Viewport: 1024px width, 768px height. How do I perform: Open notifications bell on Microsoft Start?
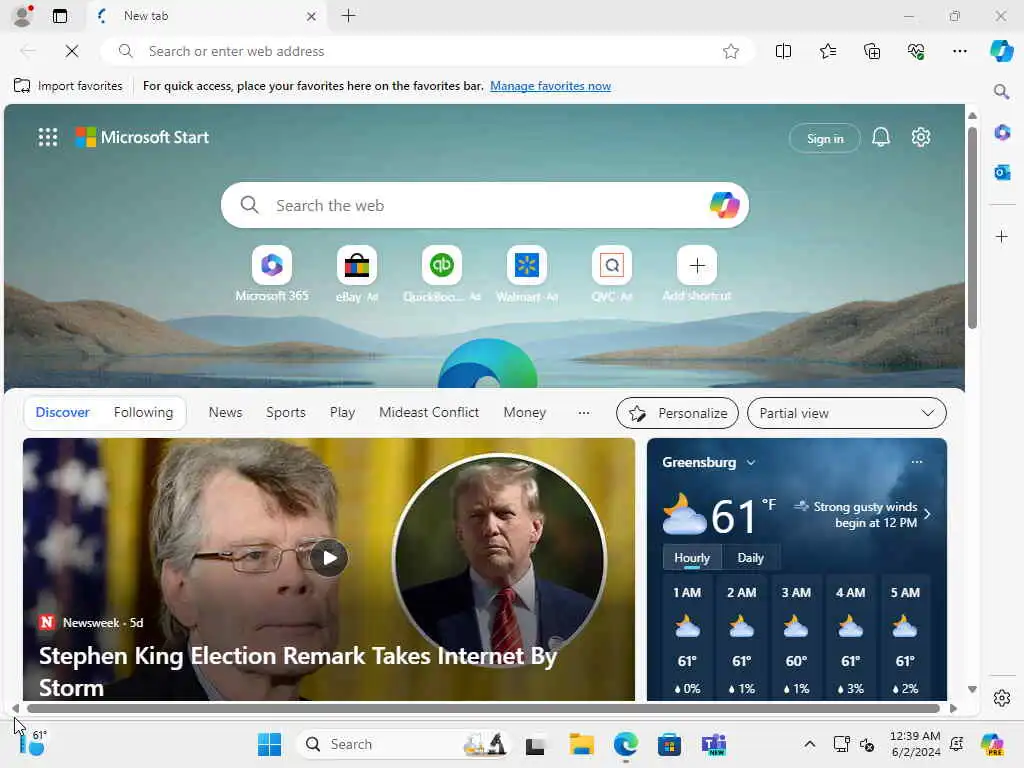tap(881, 137)
